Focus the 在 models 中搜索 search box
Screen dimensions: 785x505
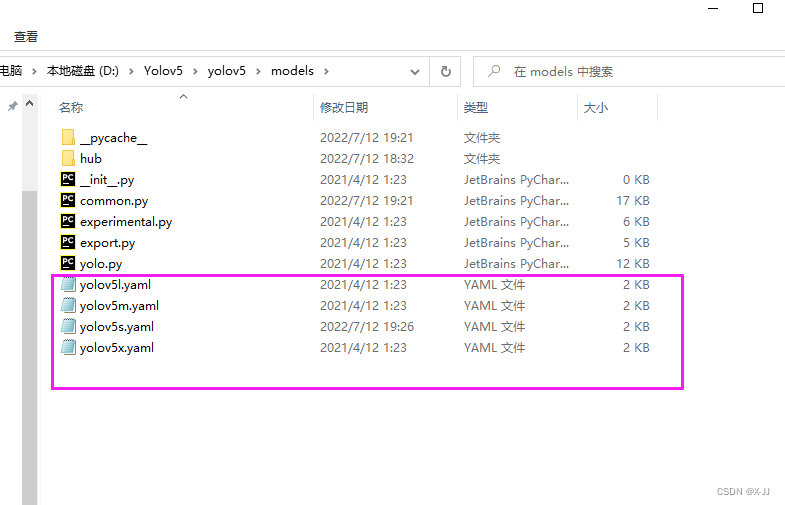[x=629, y=72]
